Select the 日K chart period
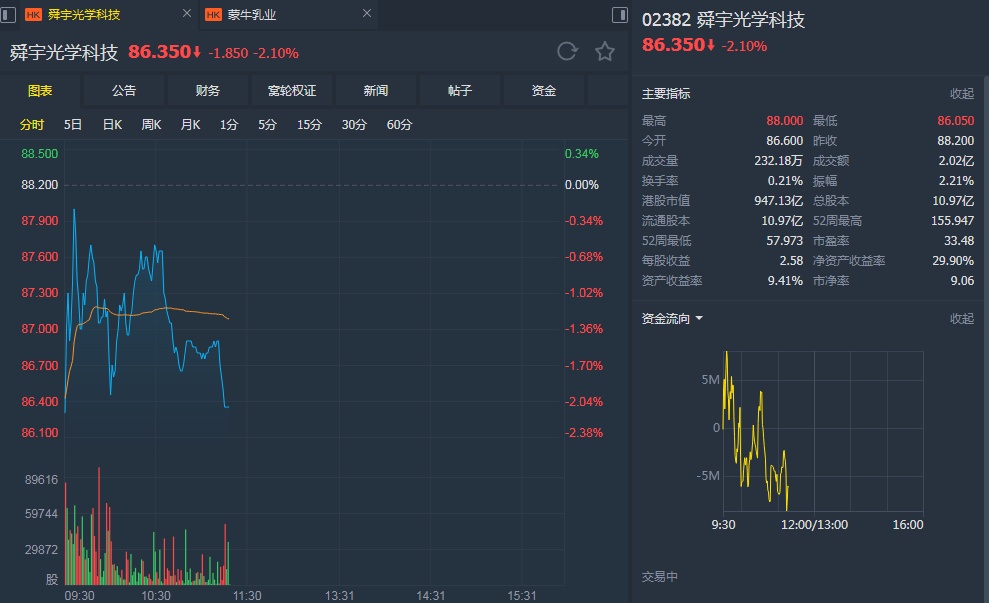Screen dimensions: 989x603 (x=112, y=125)
